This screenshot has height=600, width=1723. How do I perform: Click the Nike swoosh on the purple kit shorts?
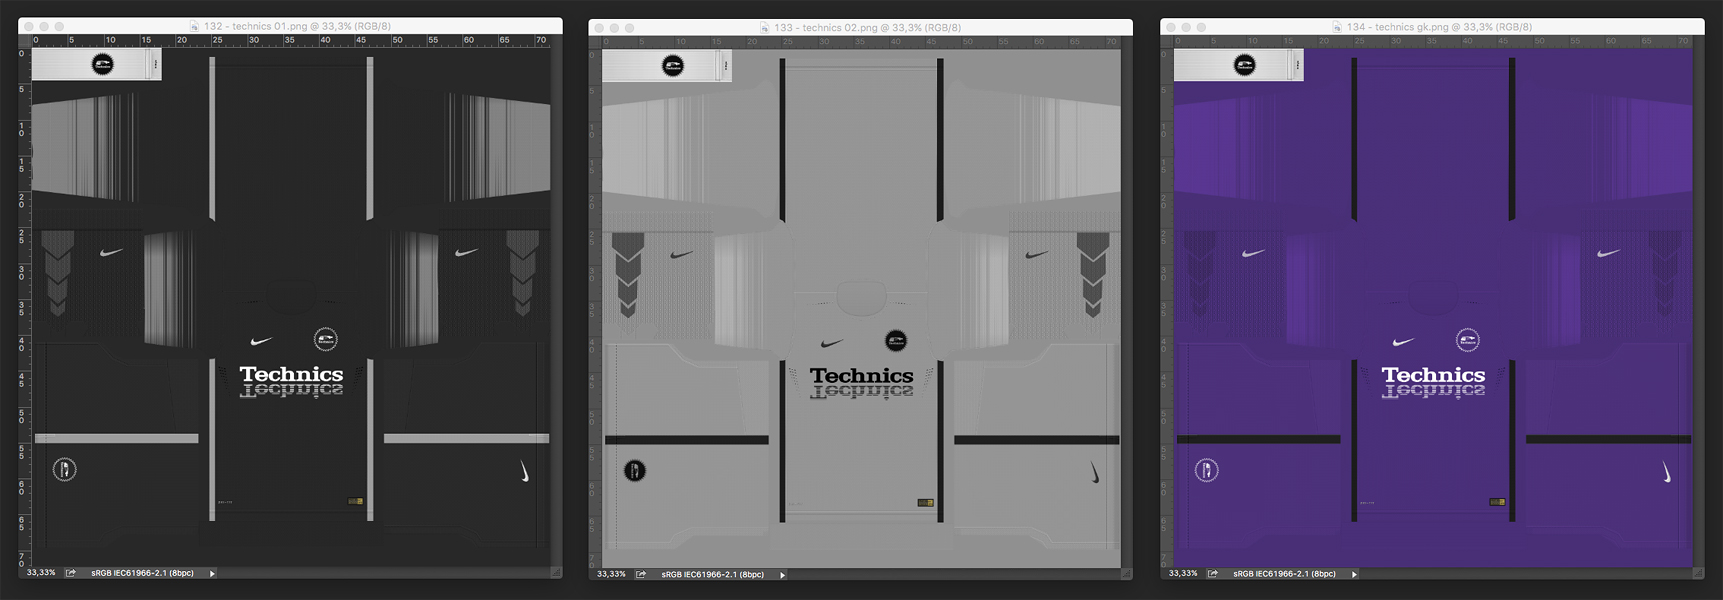click(x=1666, y=471)
